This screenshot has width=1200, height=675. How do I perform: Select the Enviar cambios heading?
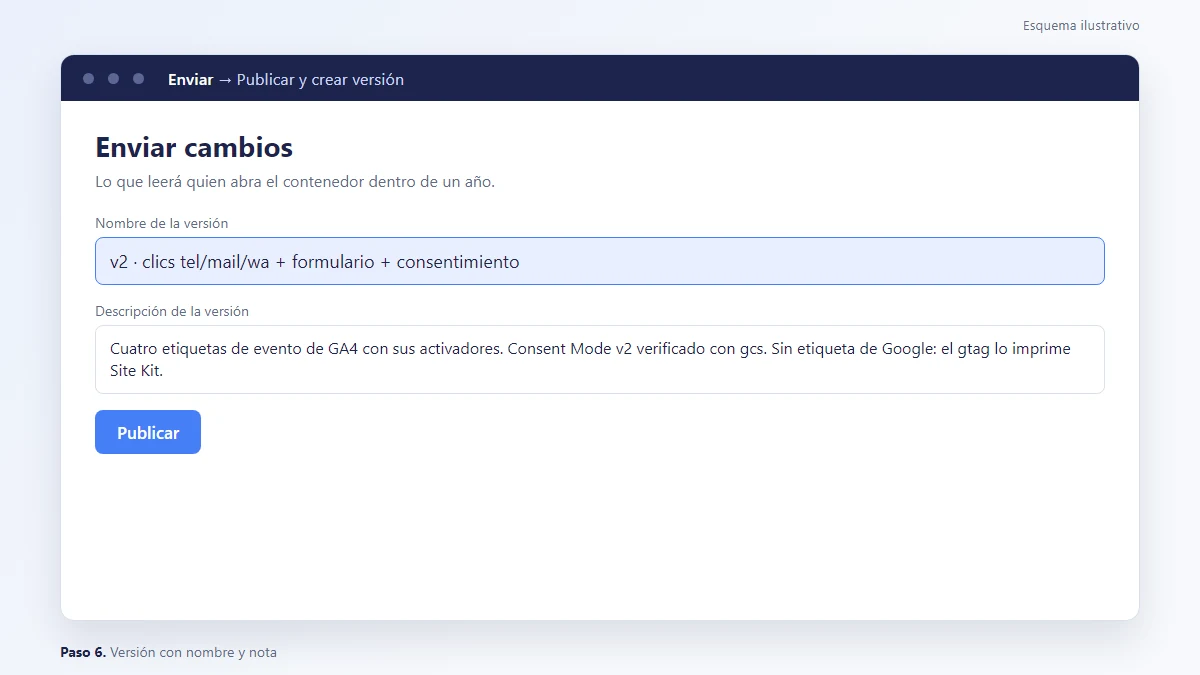tap(194, 147)
